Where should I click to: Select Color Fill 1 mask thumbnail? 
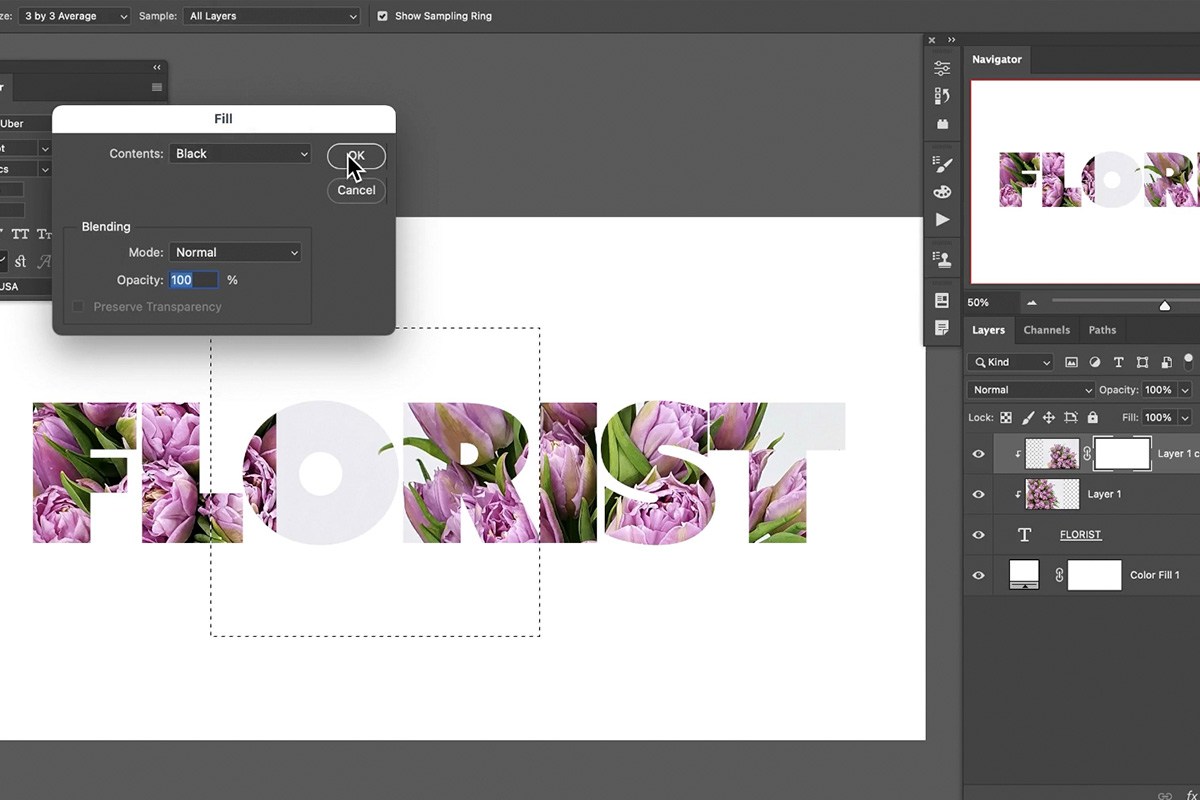tap(1095, 575)
